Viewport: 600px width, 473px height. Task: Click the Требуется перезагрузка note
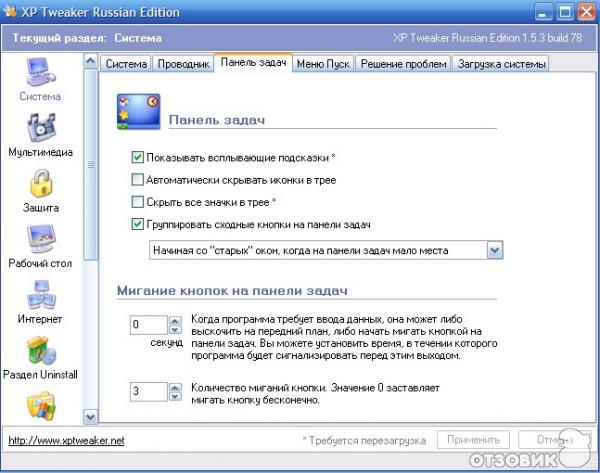pyautogui.click(x=364, y=440)
